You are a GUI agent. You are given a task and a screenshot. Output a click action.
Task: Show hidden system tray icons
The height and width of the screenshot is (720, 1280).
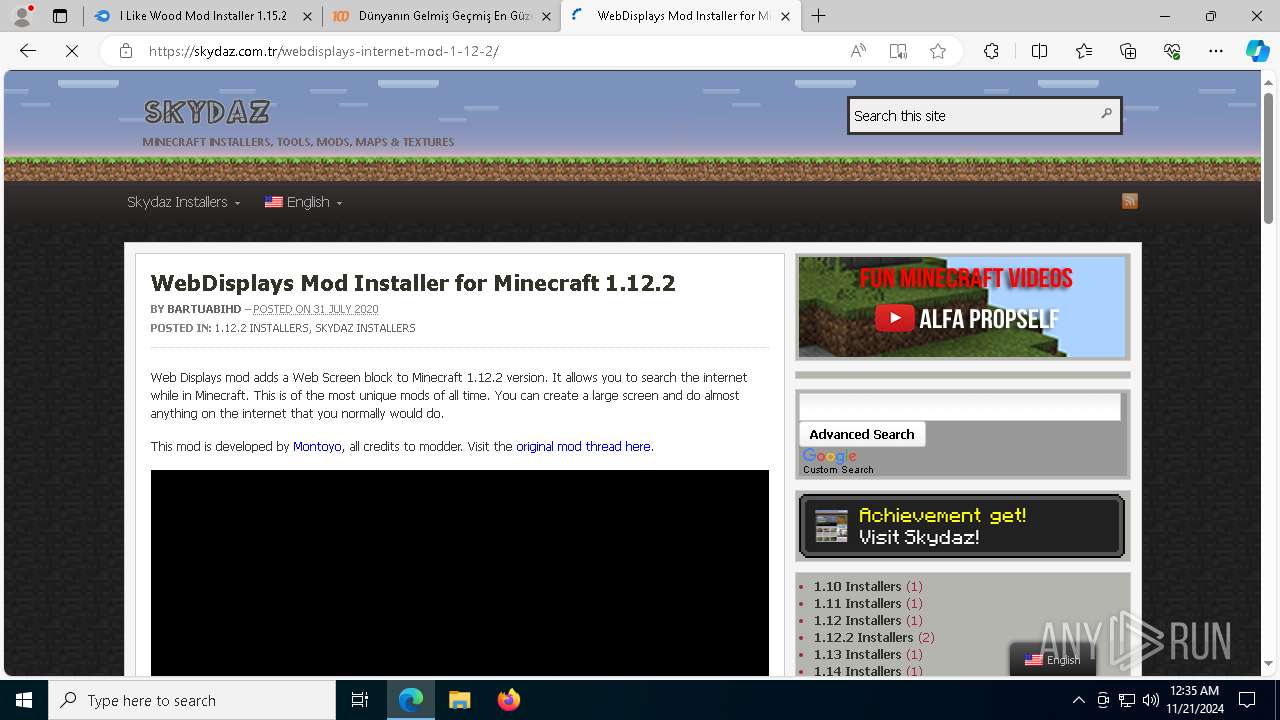(x=1078, y=700)
